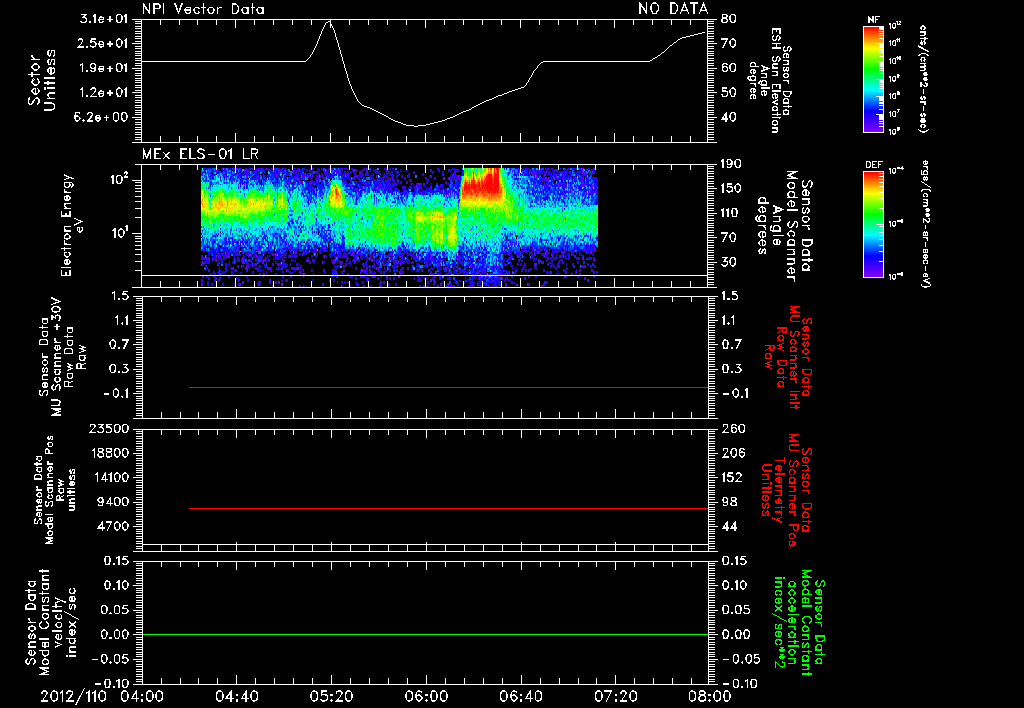Click the "3.1e+01" sector tick label
The width and height of the screenshot is (1024, 708).
[103, 19]
